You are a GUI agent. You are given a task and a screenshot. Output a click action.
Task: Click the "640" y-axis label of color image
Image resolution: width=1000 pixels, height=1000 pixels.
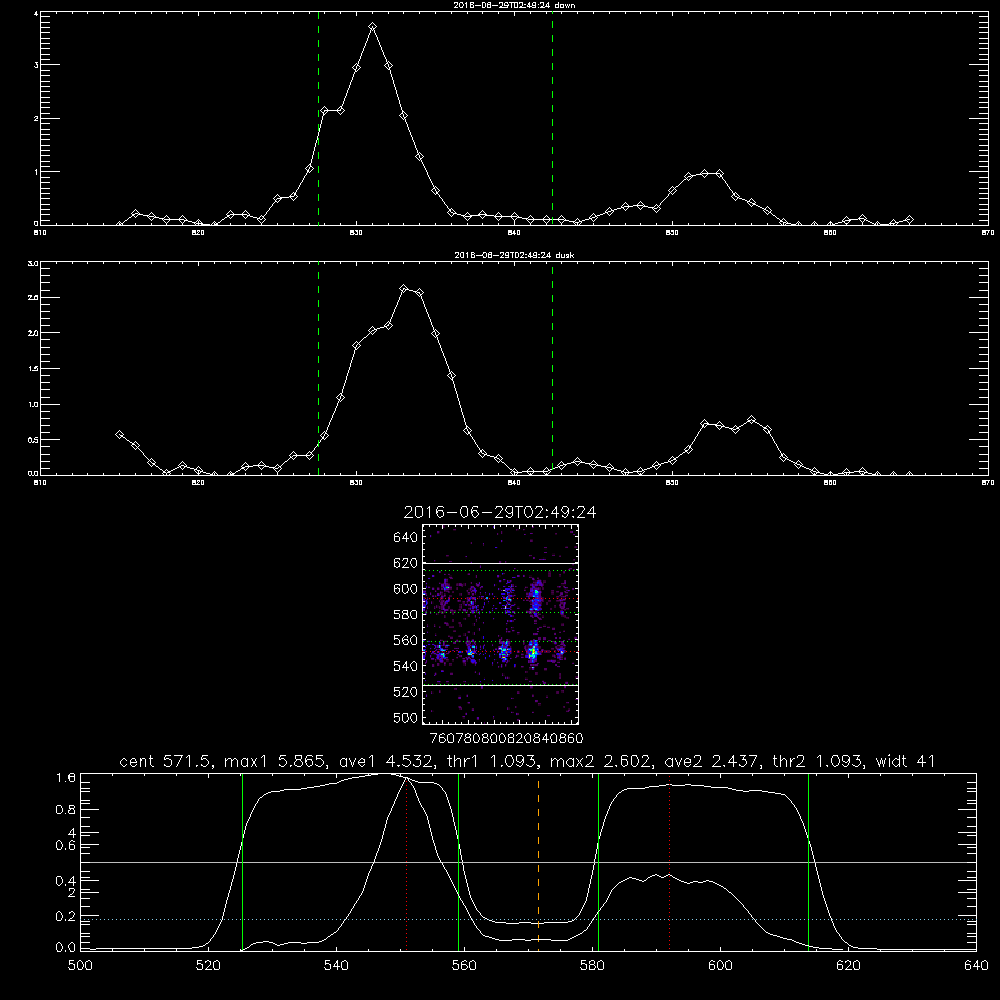pyautogui.click(x=405, y=538)
